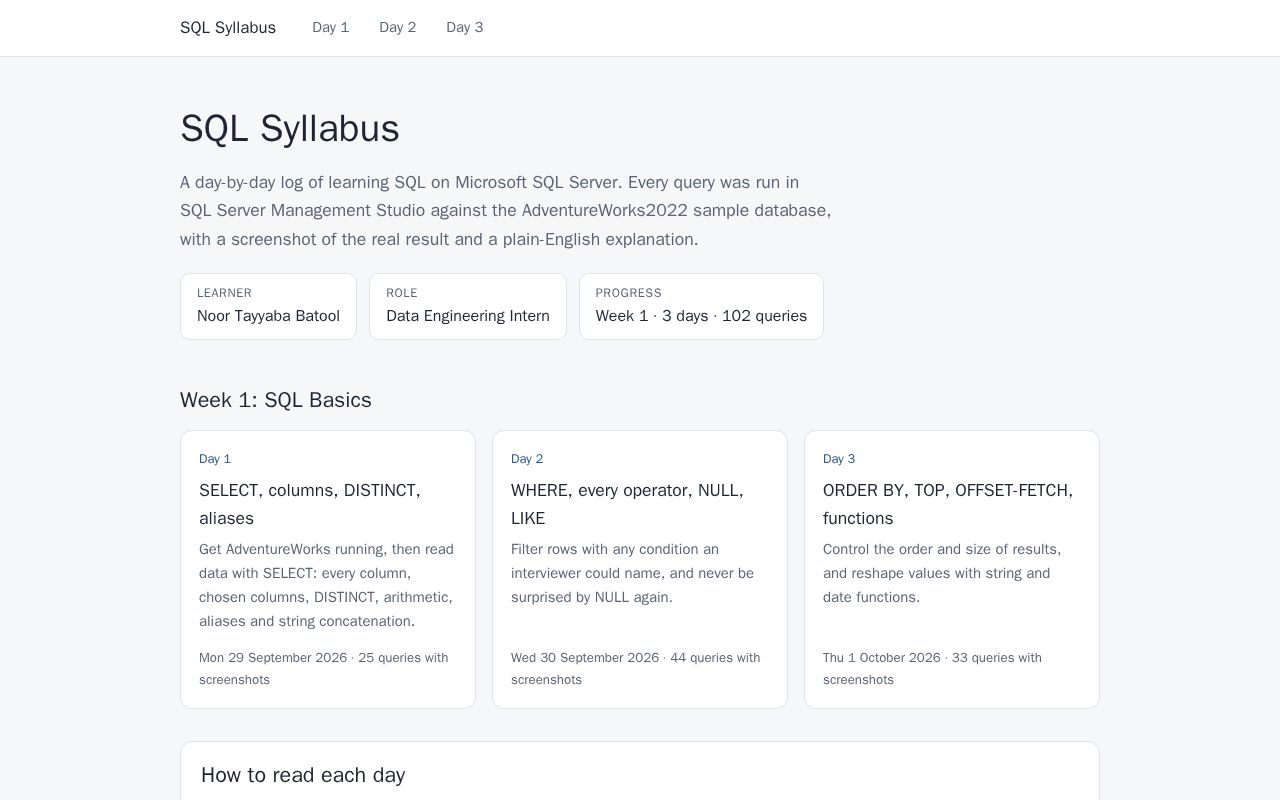Image resolution: width=1280 pixels, height=800 pixels.
Task: Click the Day 3 label inside the third card
Action: click(x=839, y=459)
